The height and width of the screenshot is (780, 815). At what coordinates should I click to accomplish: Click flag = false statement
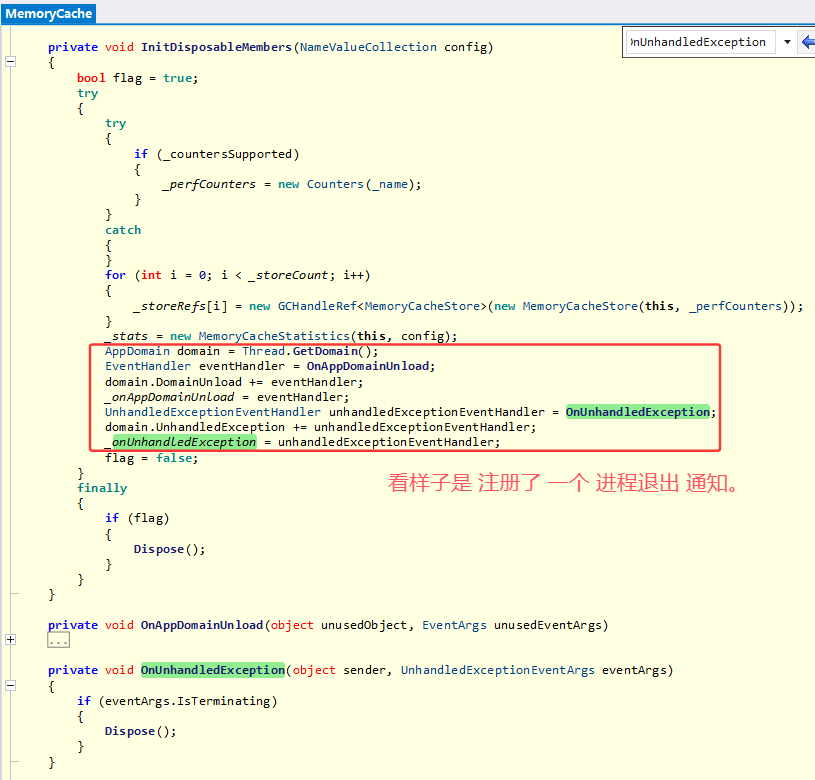(x=151, y=458)
